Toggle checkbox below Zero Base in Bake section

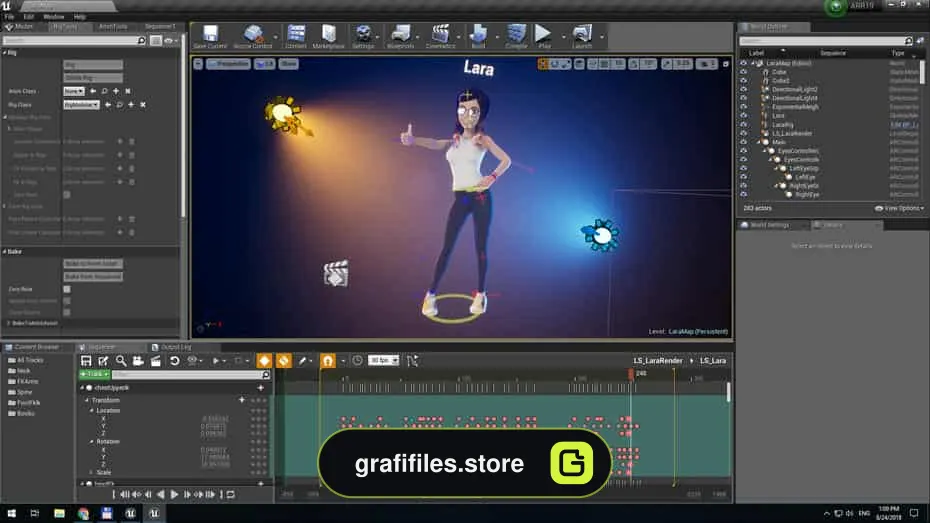(67, 301)
